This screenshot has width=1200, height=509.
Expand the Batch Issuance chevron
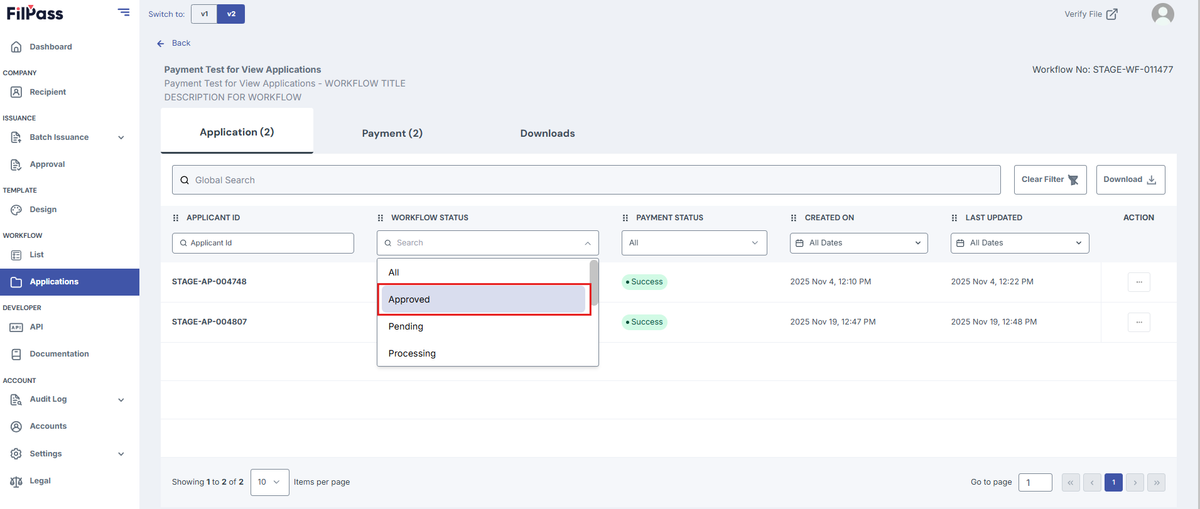pos(121,137)
